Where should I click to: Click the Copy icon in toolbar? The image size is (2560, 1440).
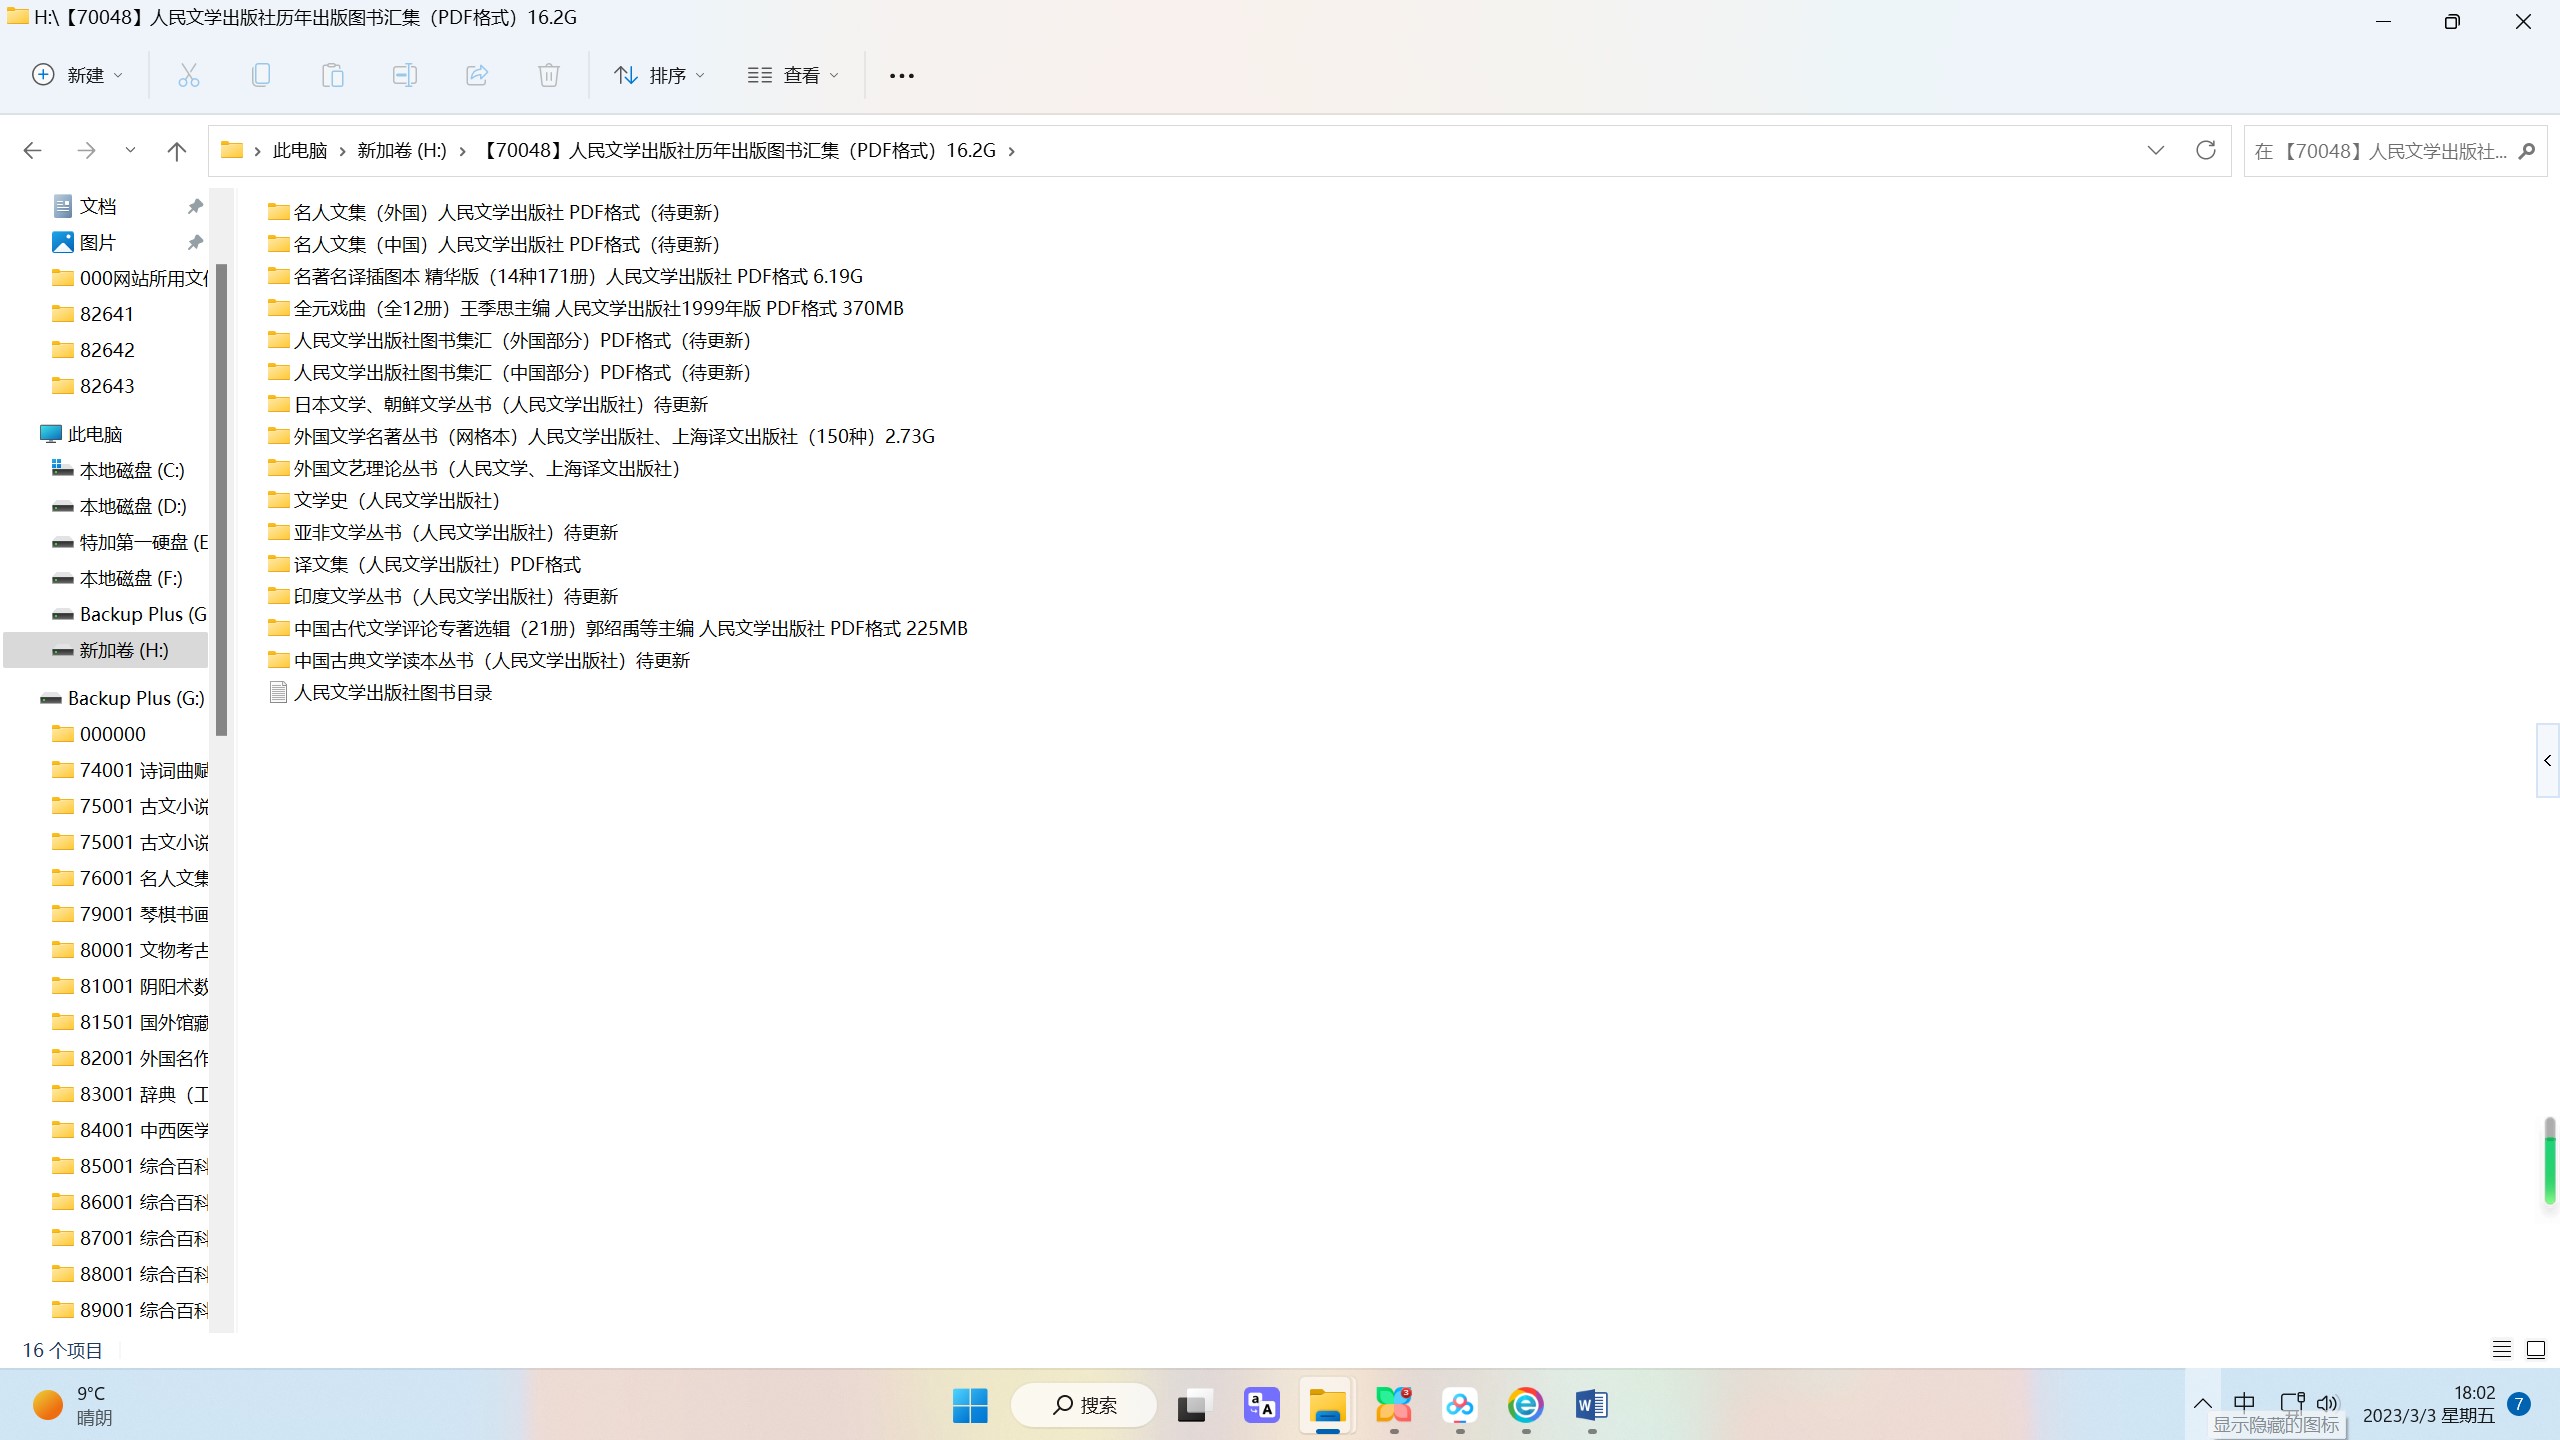pyautogui.click(x=260, y=75)
